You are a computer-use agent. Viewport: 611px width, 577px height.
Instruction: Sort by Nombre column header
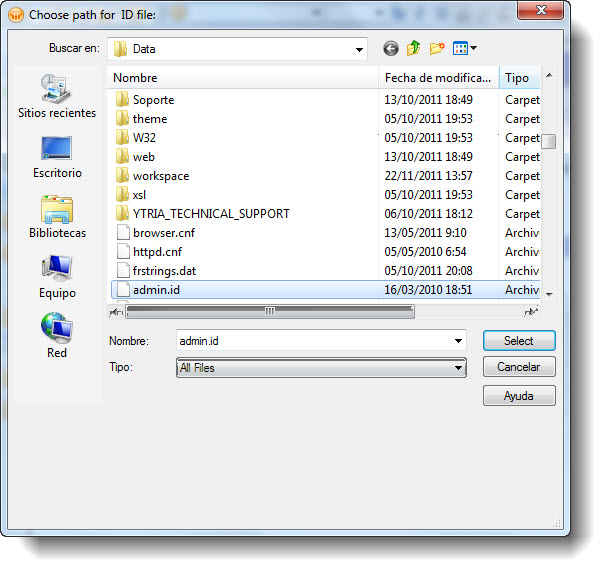coord(243,78)
